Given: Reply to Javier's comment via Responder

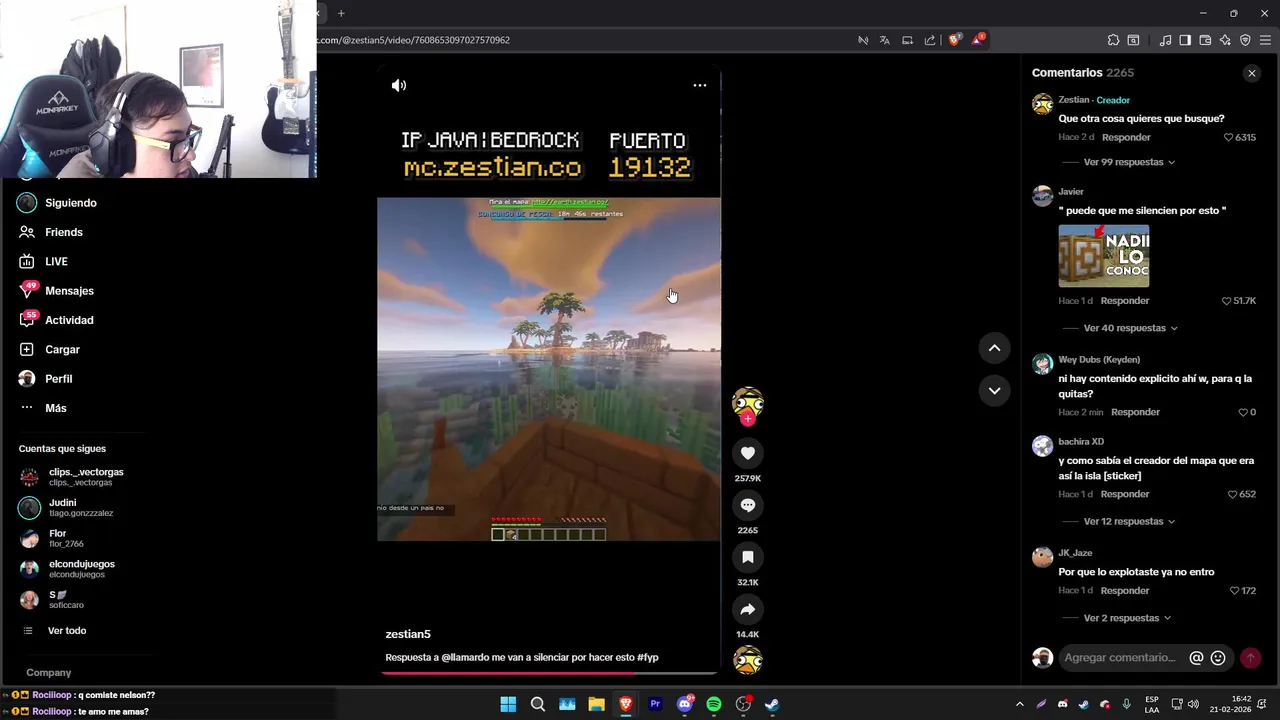Looking at the screenshot, I should tap(1124, 301).
